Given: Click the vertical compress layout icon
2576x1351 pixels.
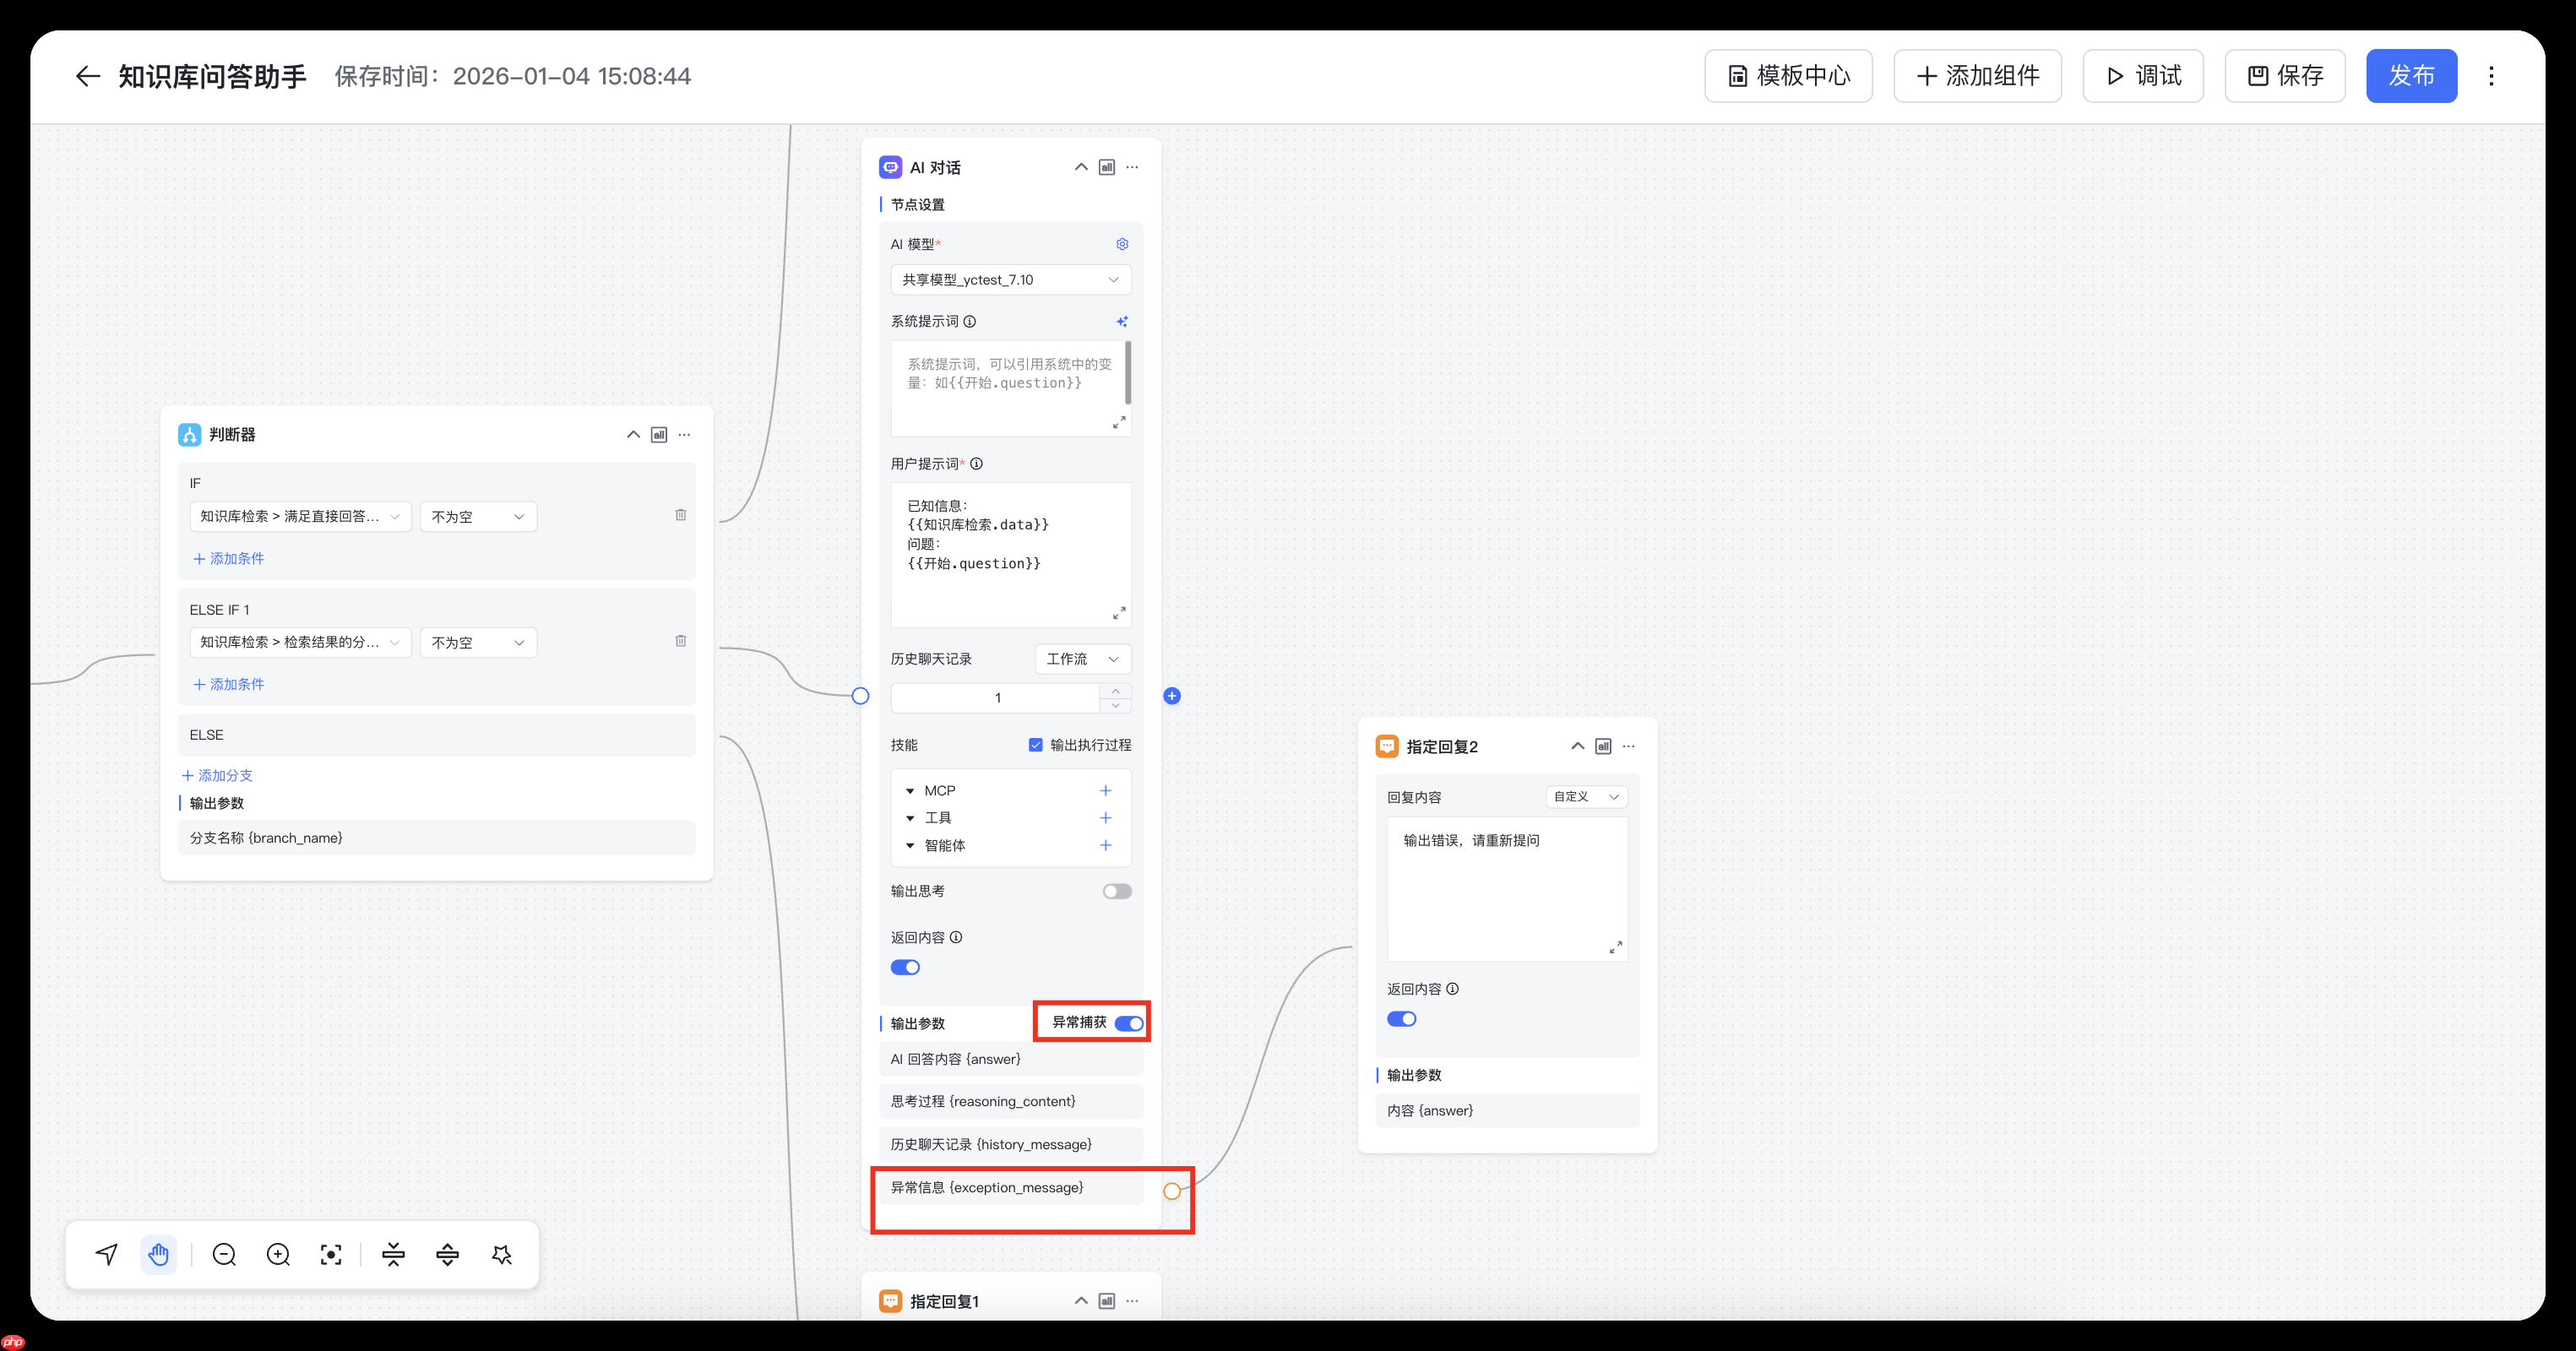Looking at the screenshot, I should coord(393,1254).
